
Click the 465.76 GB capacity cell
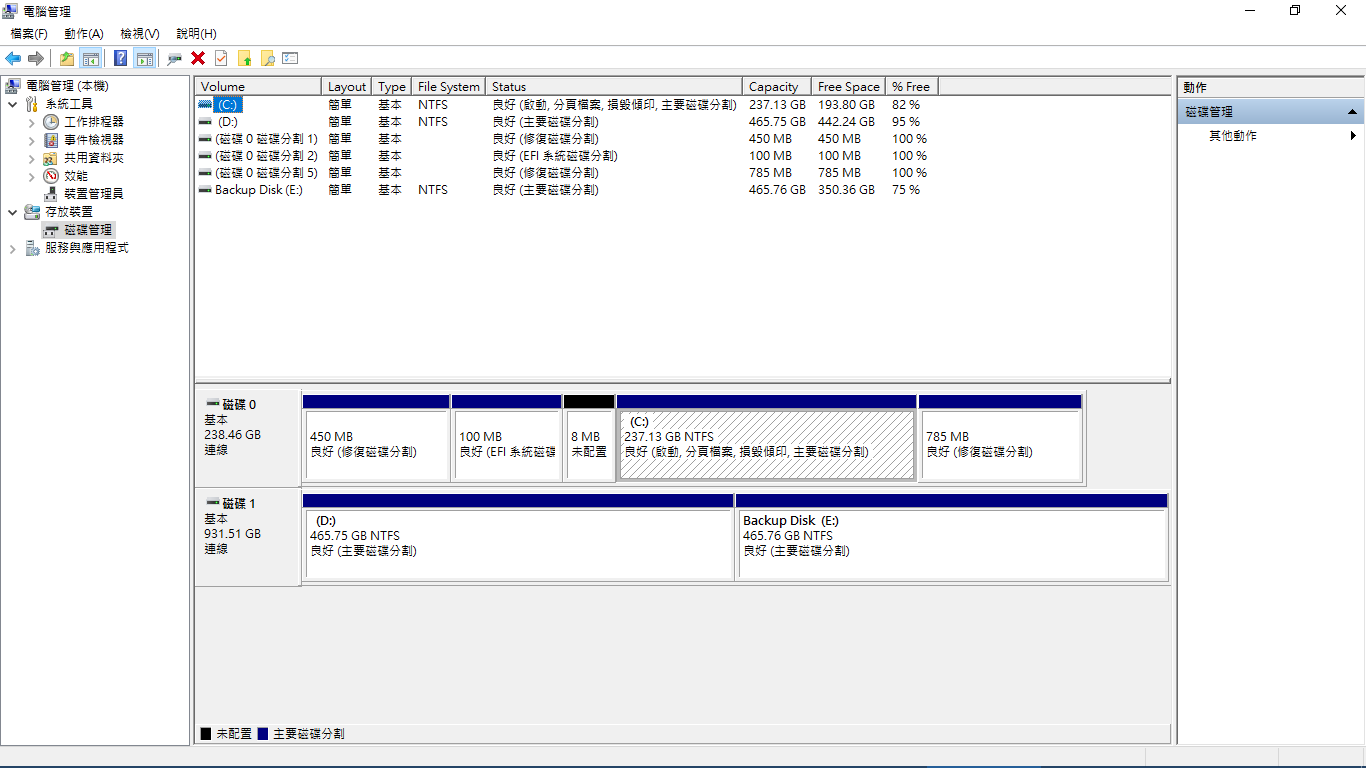pyautogui.click(x=777, y=189)
